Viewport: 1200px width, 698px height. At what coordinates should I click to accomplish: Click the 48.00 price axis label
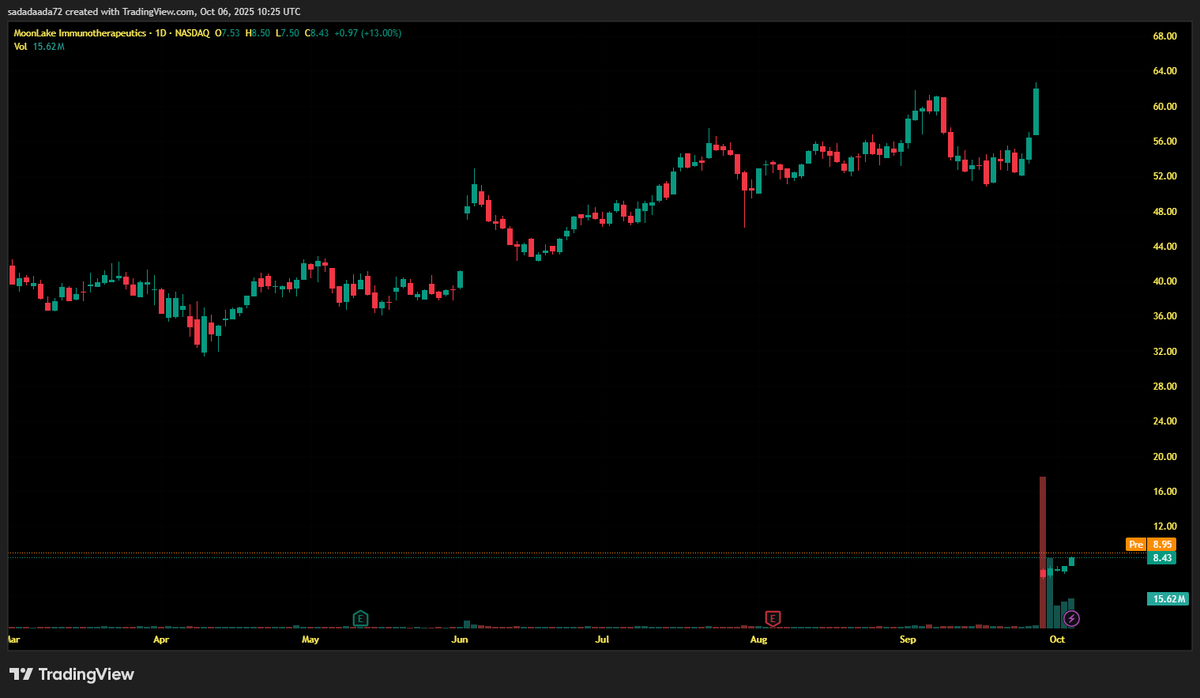pos(1164,211)
